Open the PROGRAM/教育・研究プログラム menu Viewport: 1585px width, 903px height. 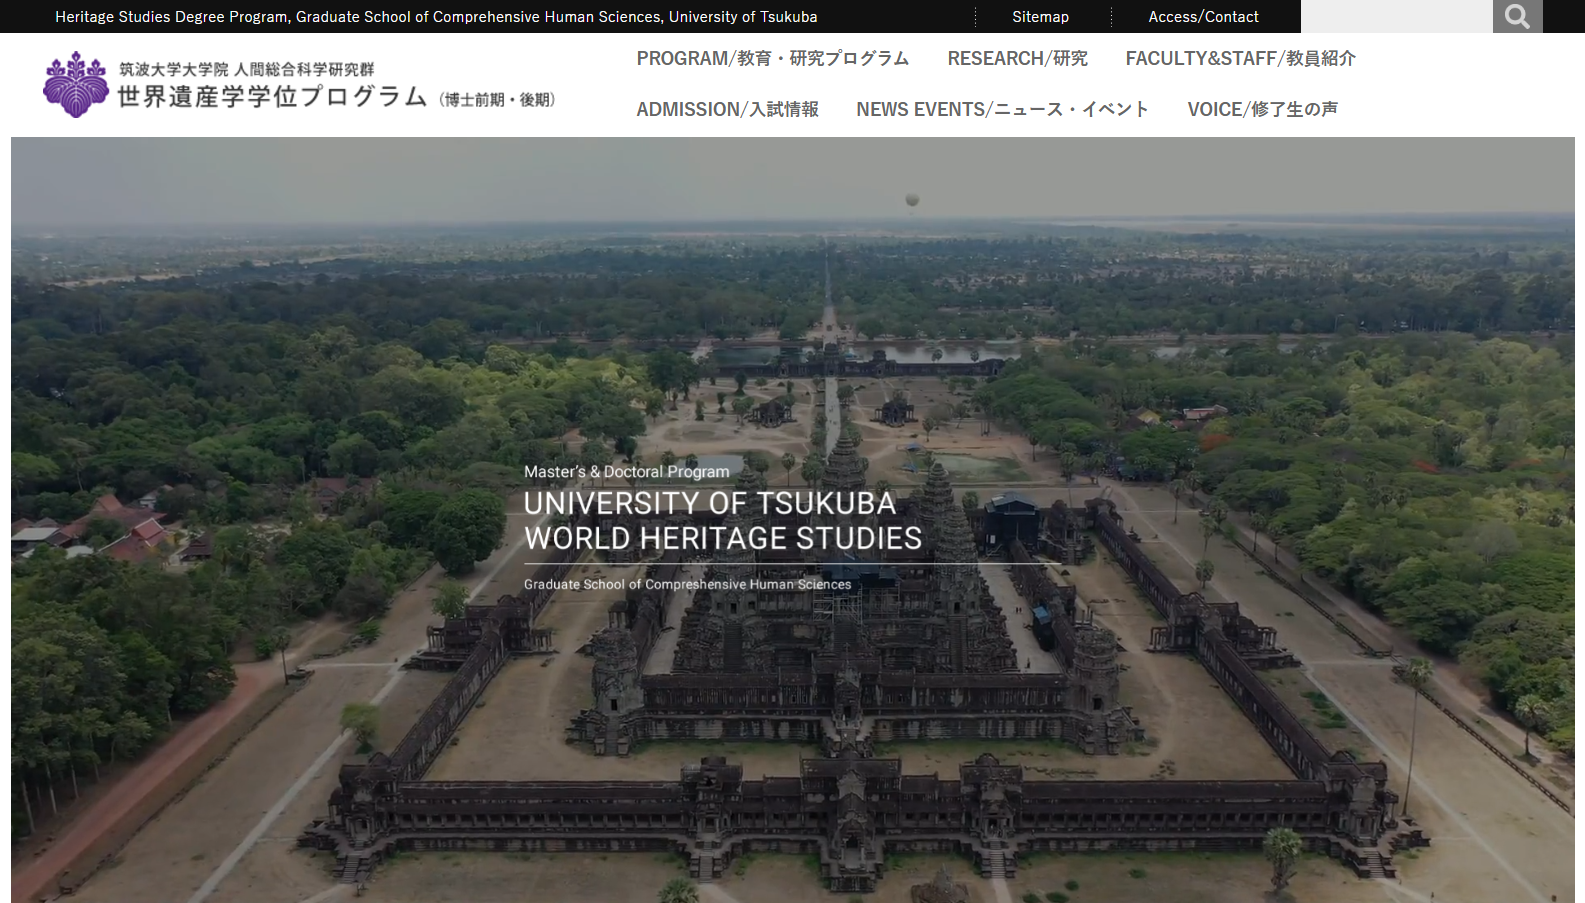[773, 59]
